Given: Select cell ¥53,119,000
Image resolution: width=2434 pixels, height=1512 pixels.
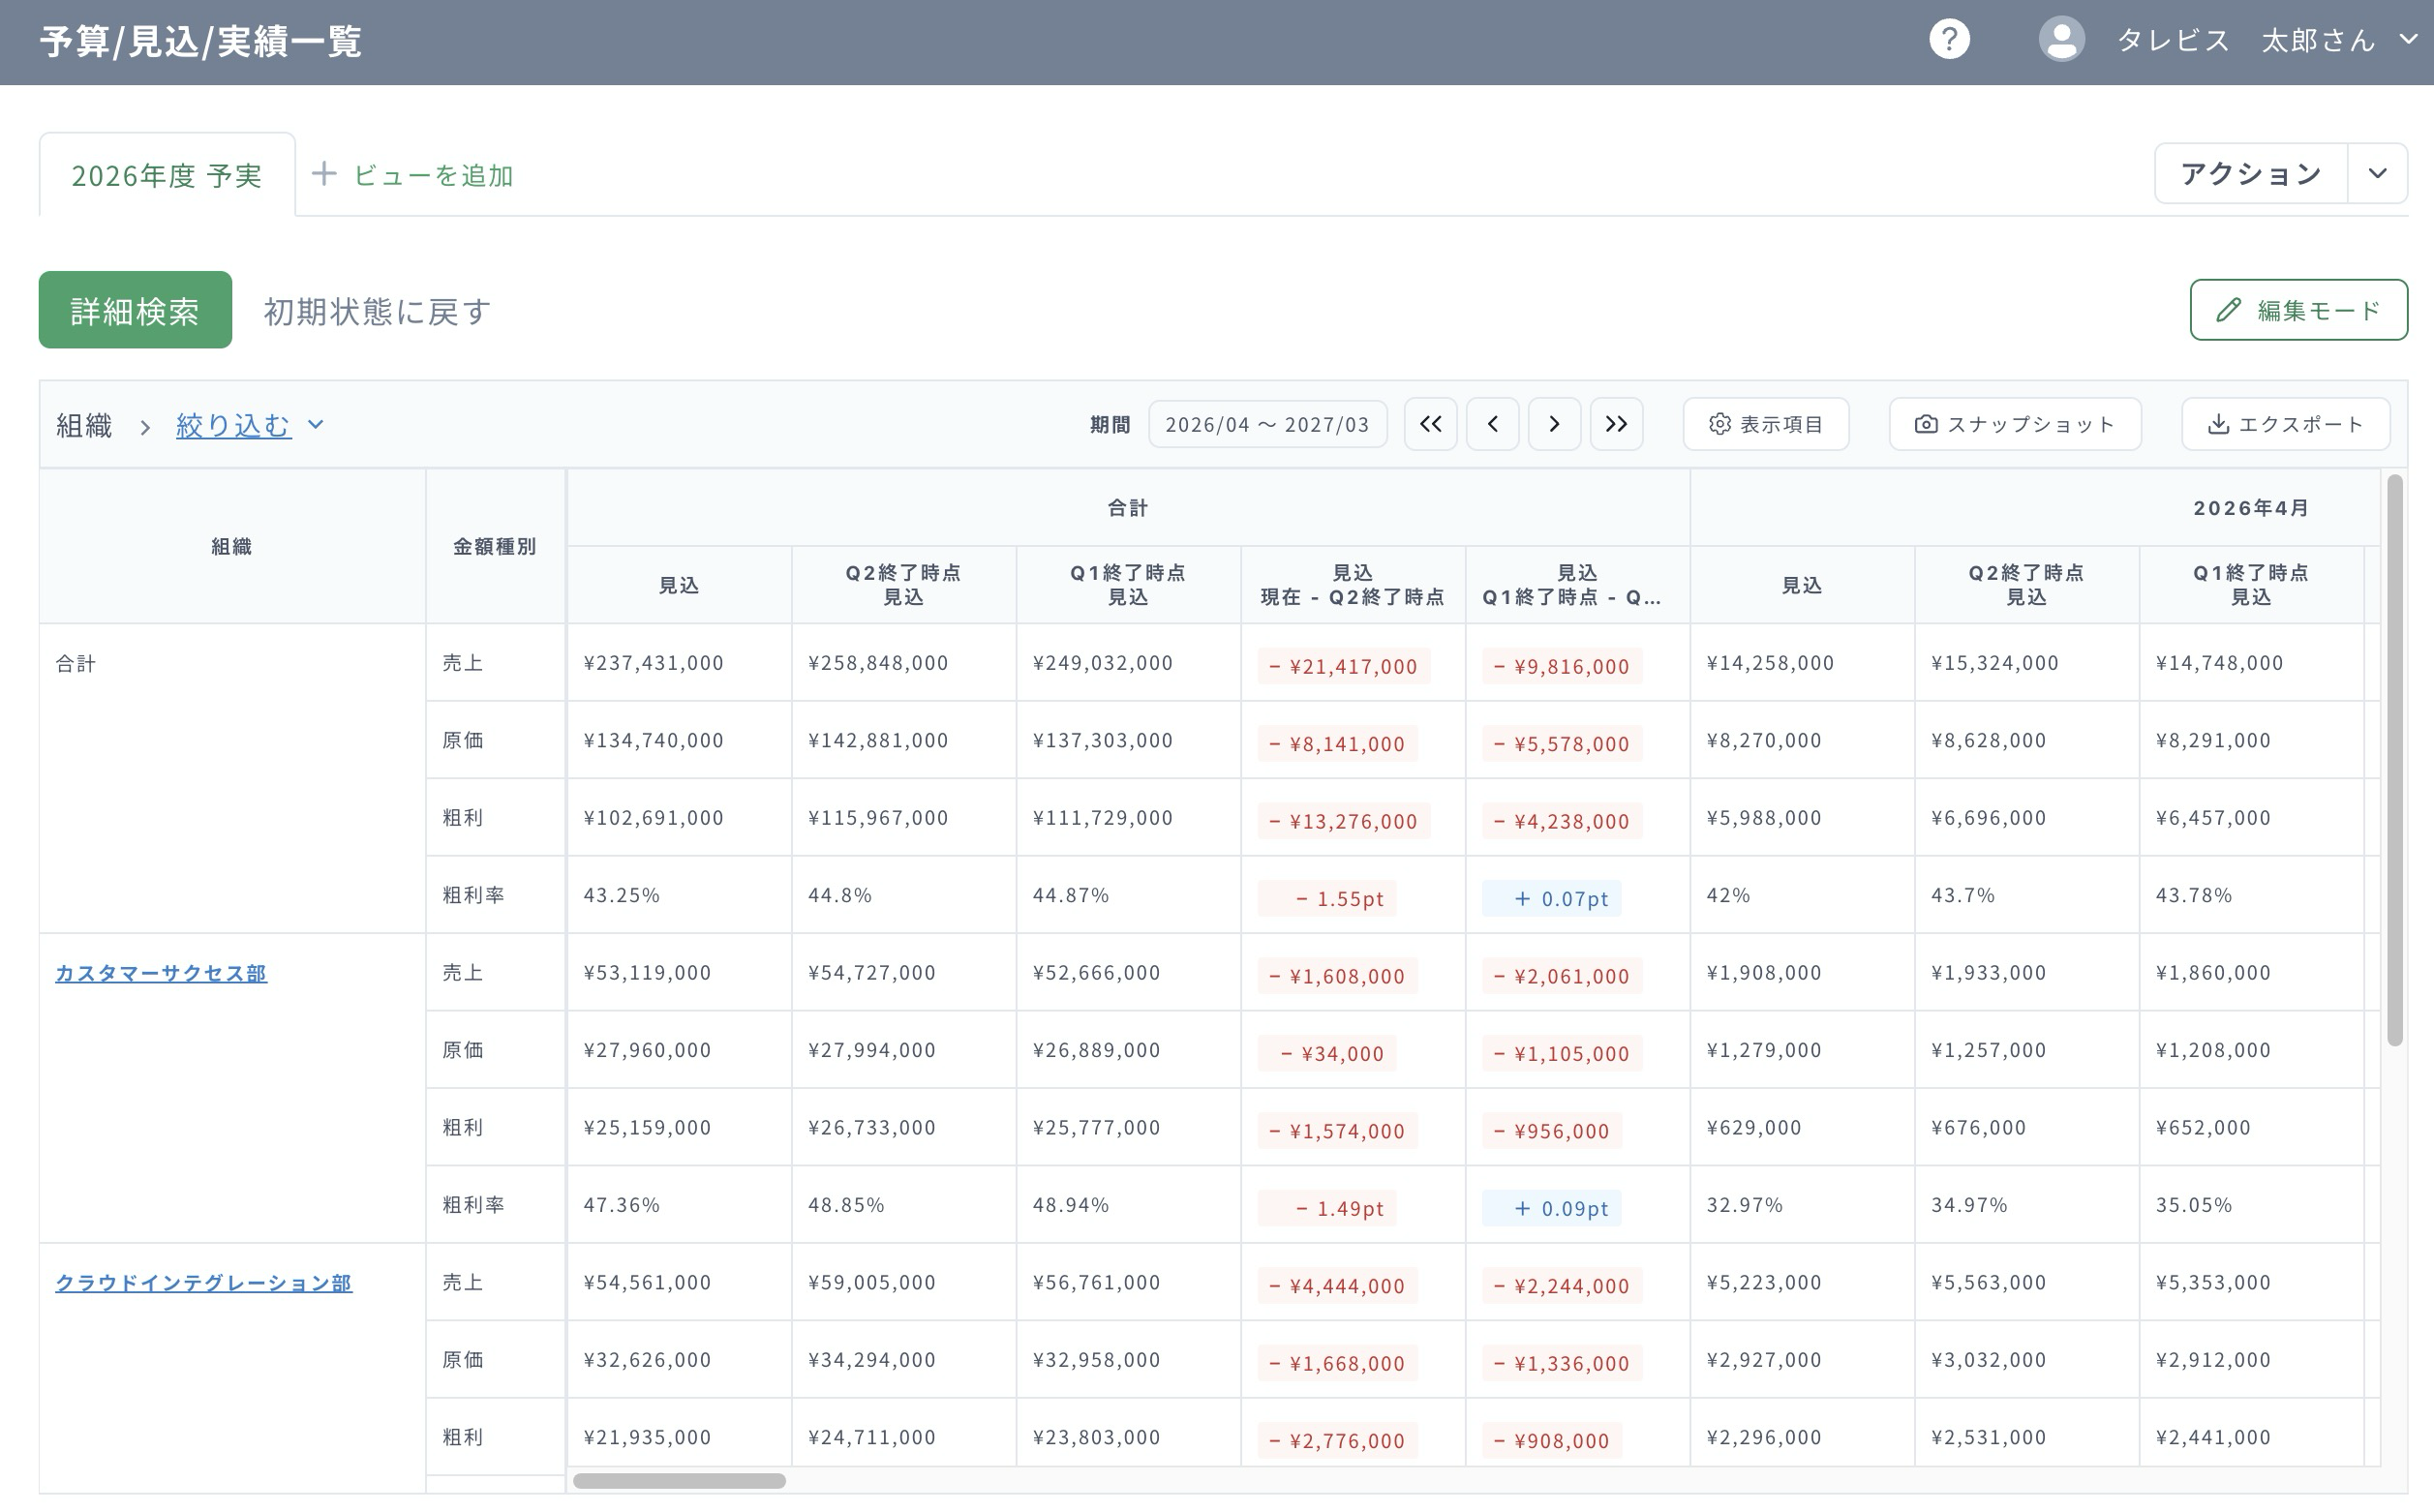Looking at the screenshot, I should pyautogui.click(x=679, y=973).
